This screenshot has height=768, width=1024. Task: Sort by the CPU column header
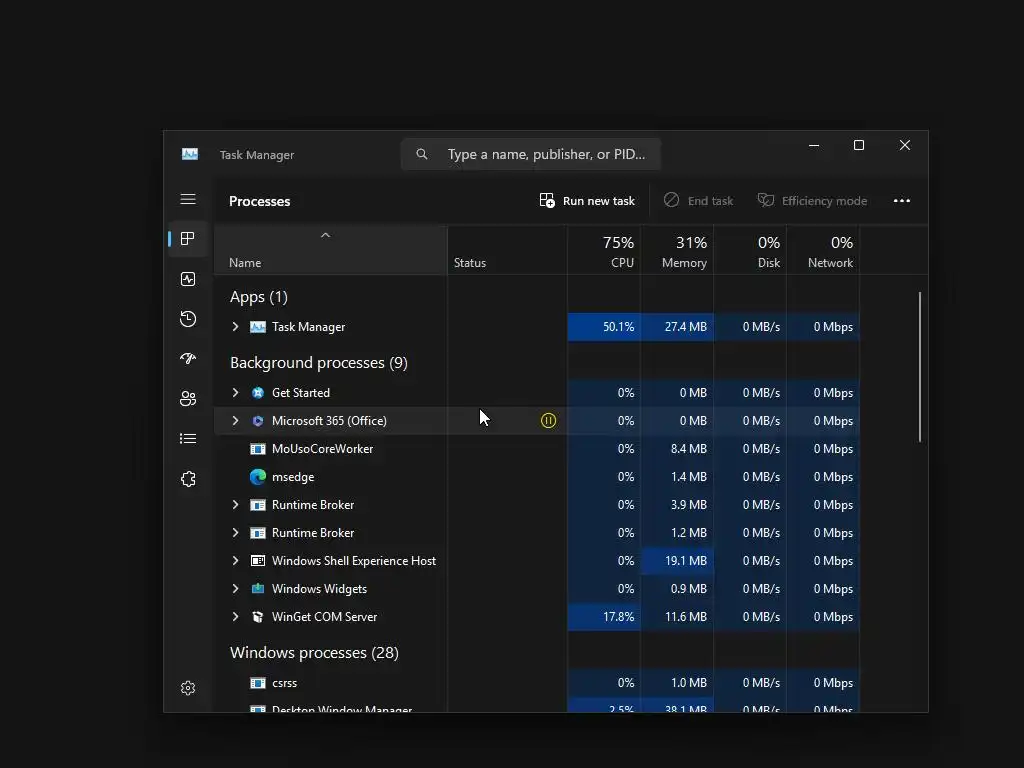coord(604,250)
